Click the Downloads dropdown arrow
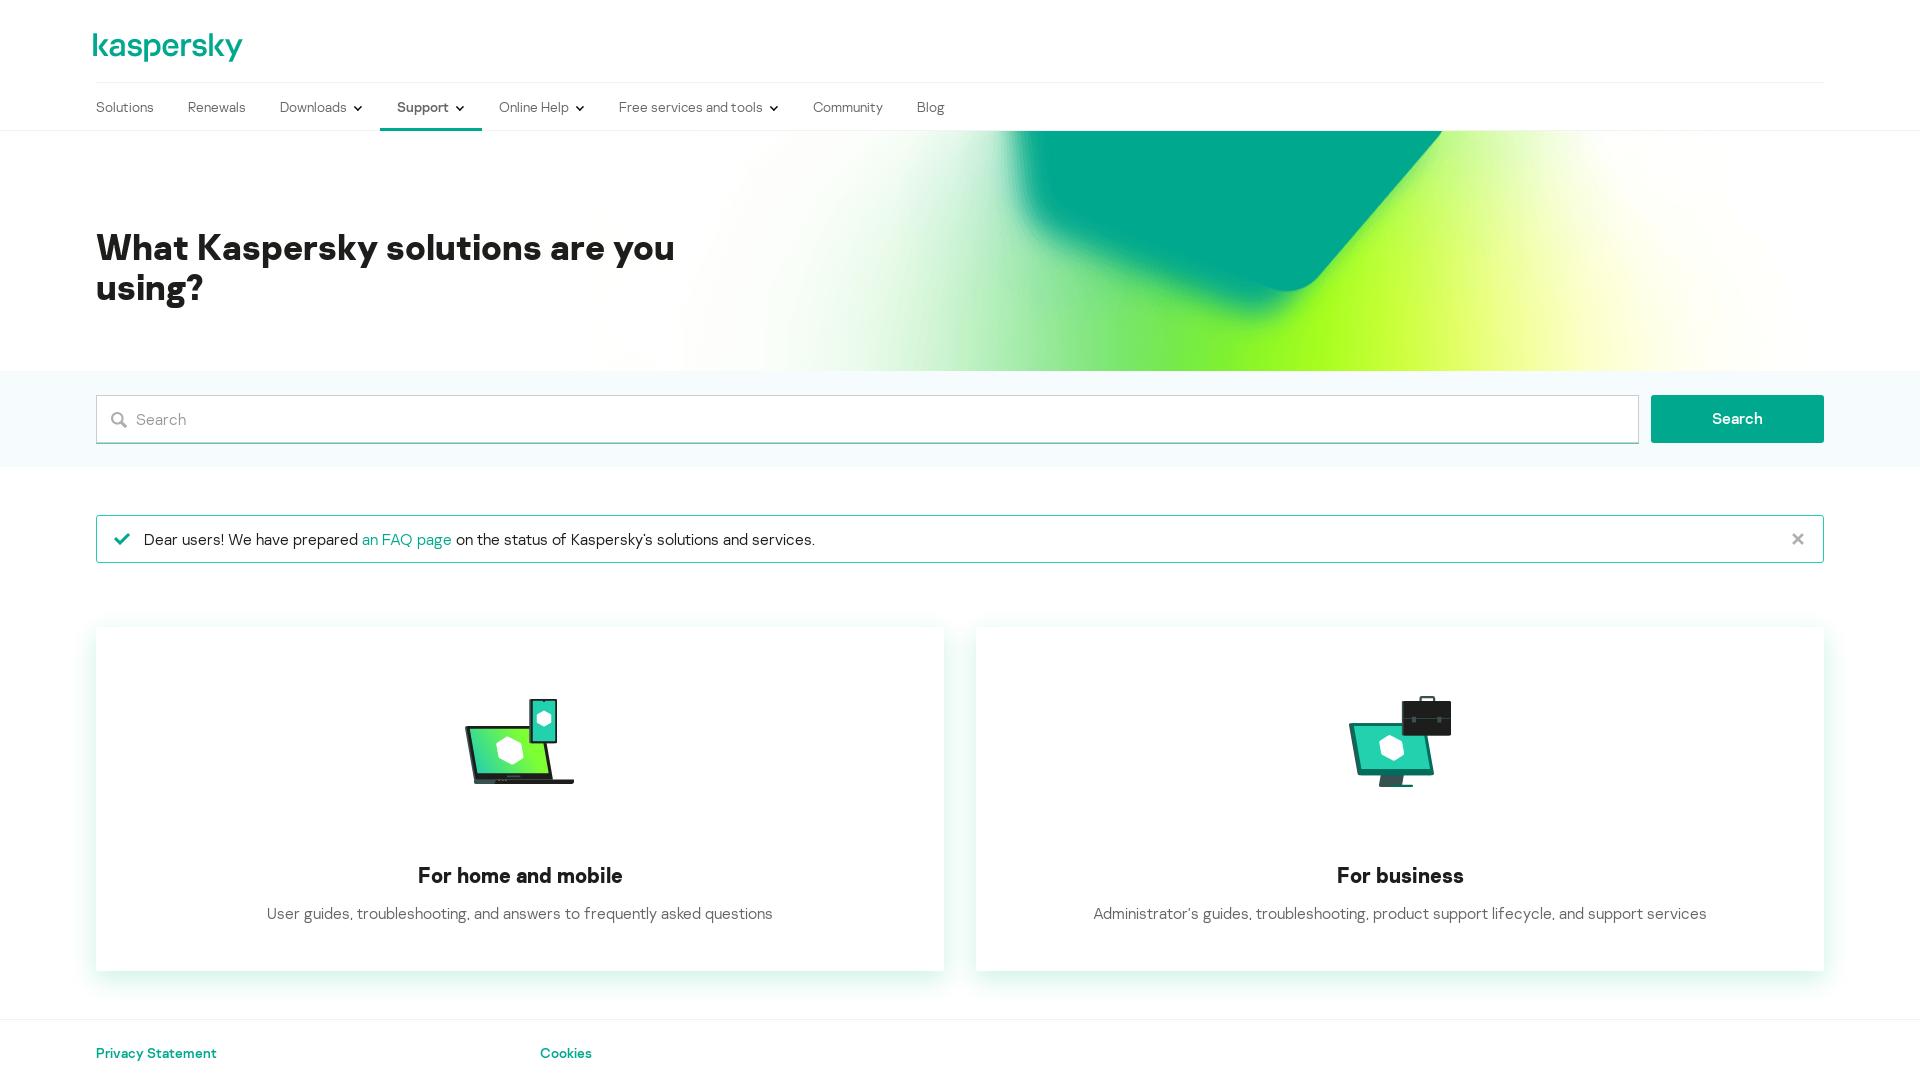Image resolution: width=1920 pixels, height=1080 pixels. pos(357,108)
